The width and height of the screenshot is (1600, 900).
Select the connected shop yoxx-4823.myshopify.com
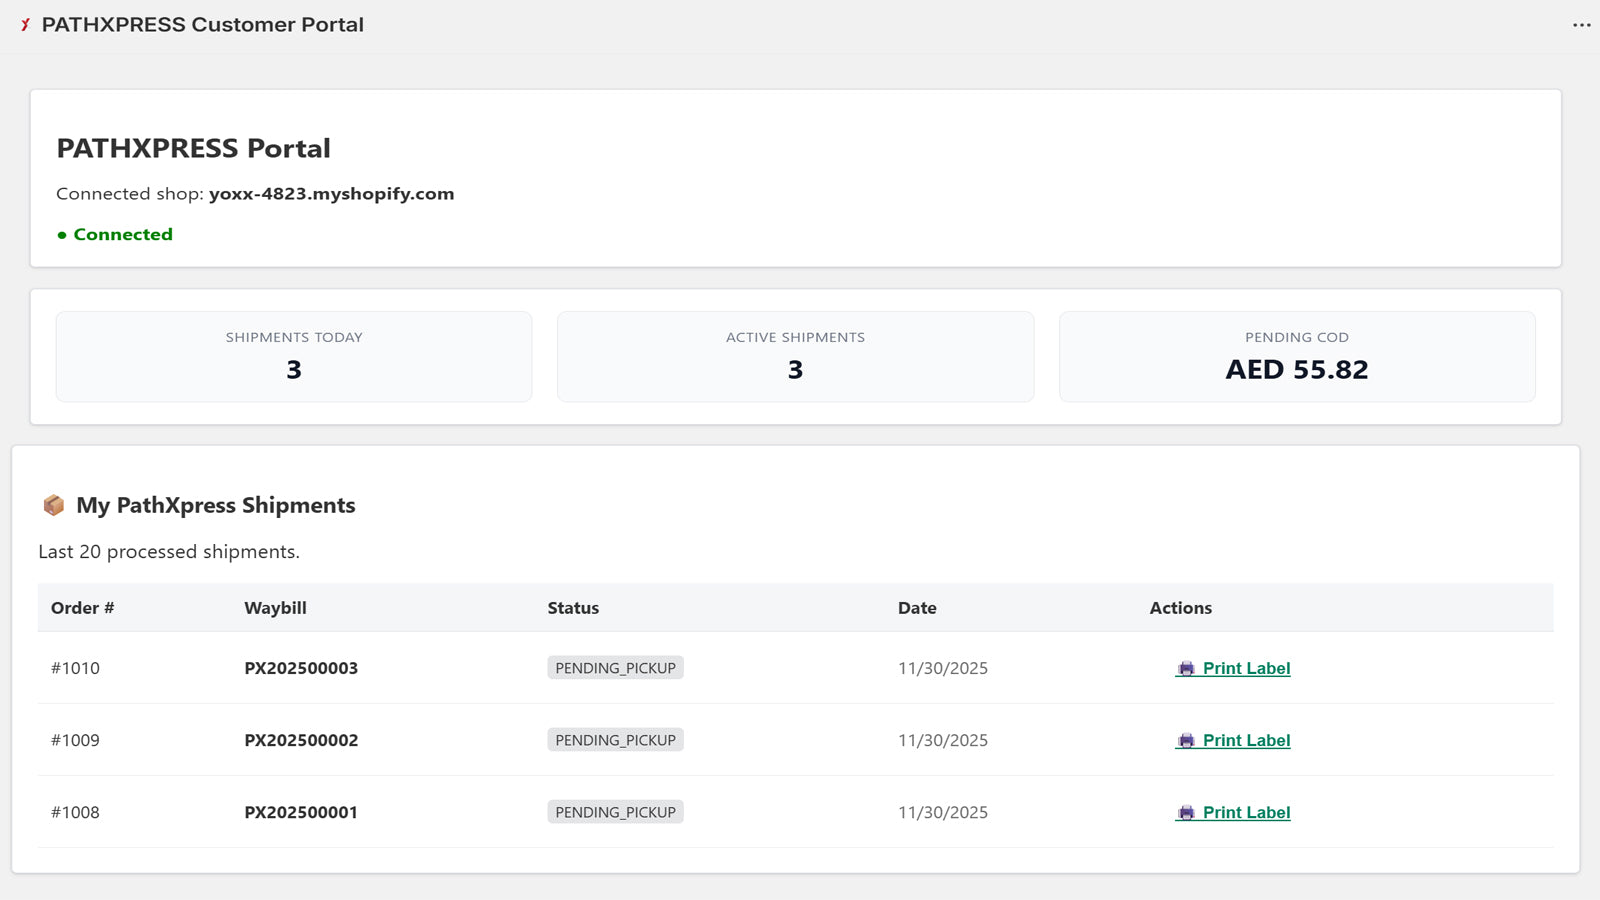click(x=331, y=194)
